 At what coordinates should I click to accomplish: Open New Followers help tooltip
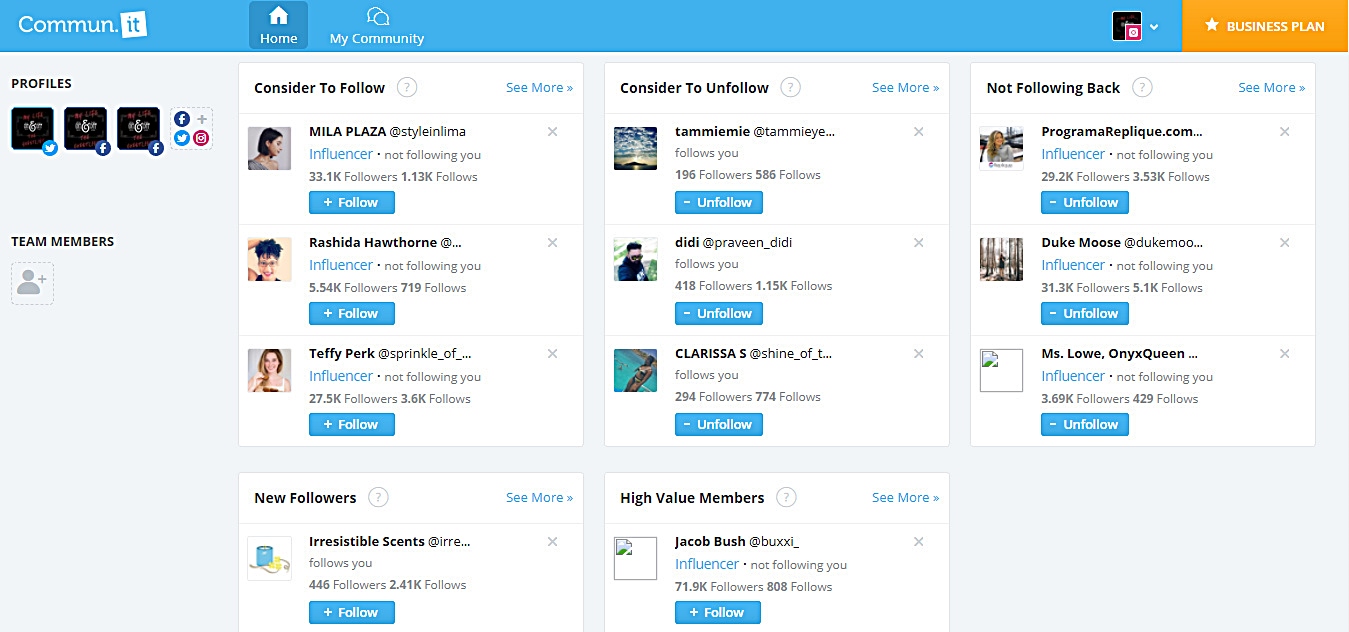(x=378, y=497)
